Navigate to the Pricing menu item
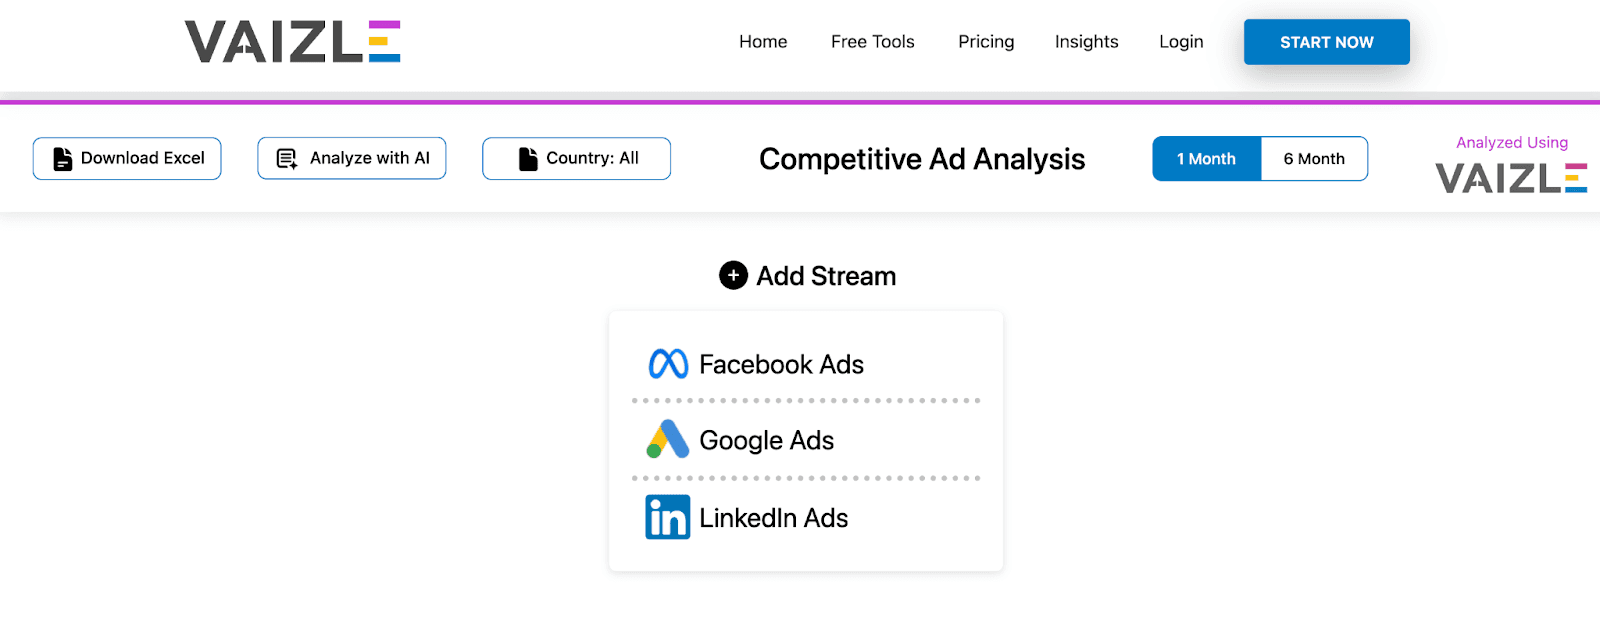1600x638 pixels. 986,42
